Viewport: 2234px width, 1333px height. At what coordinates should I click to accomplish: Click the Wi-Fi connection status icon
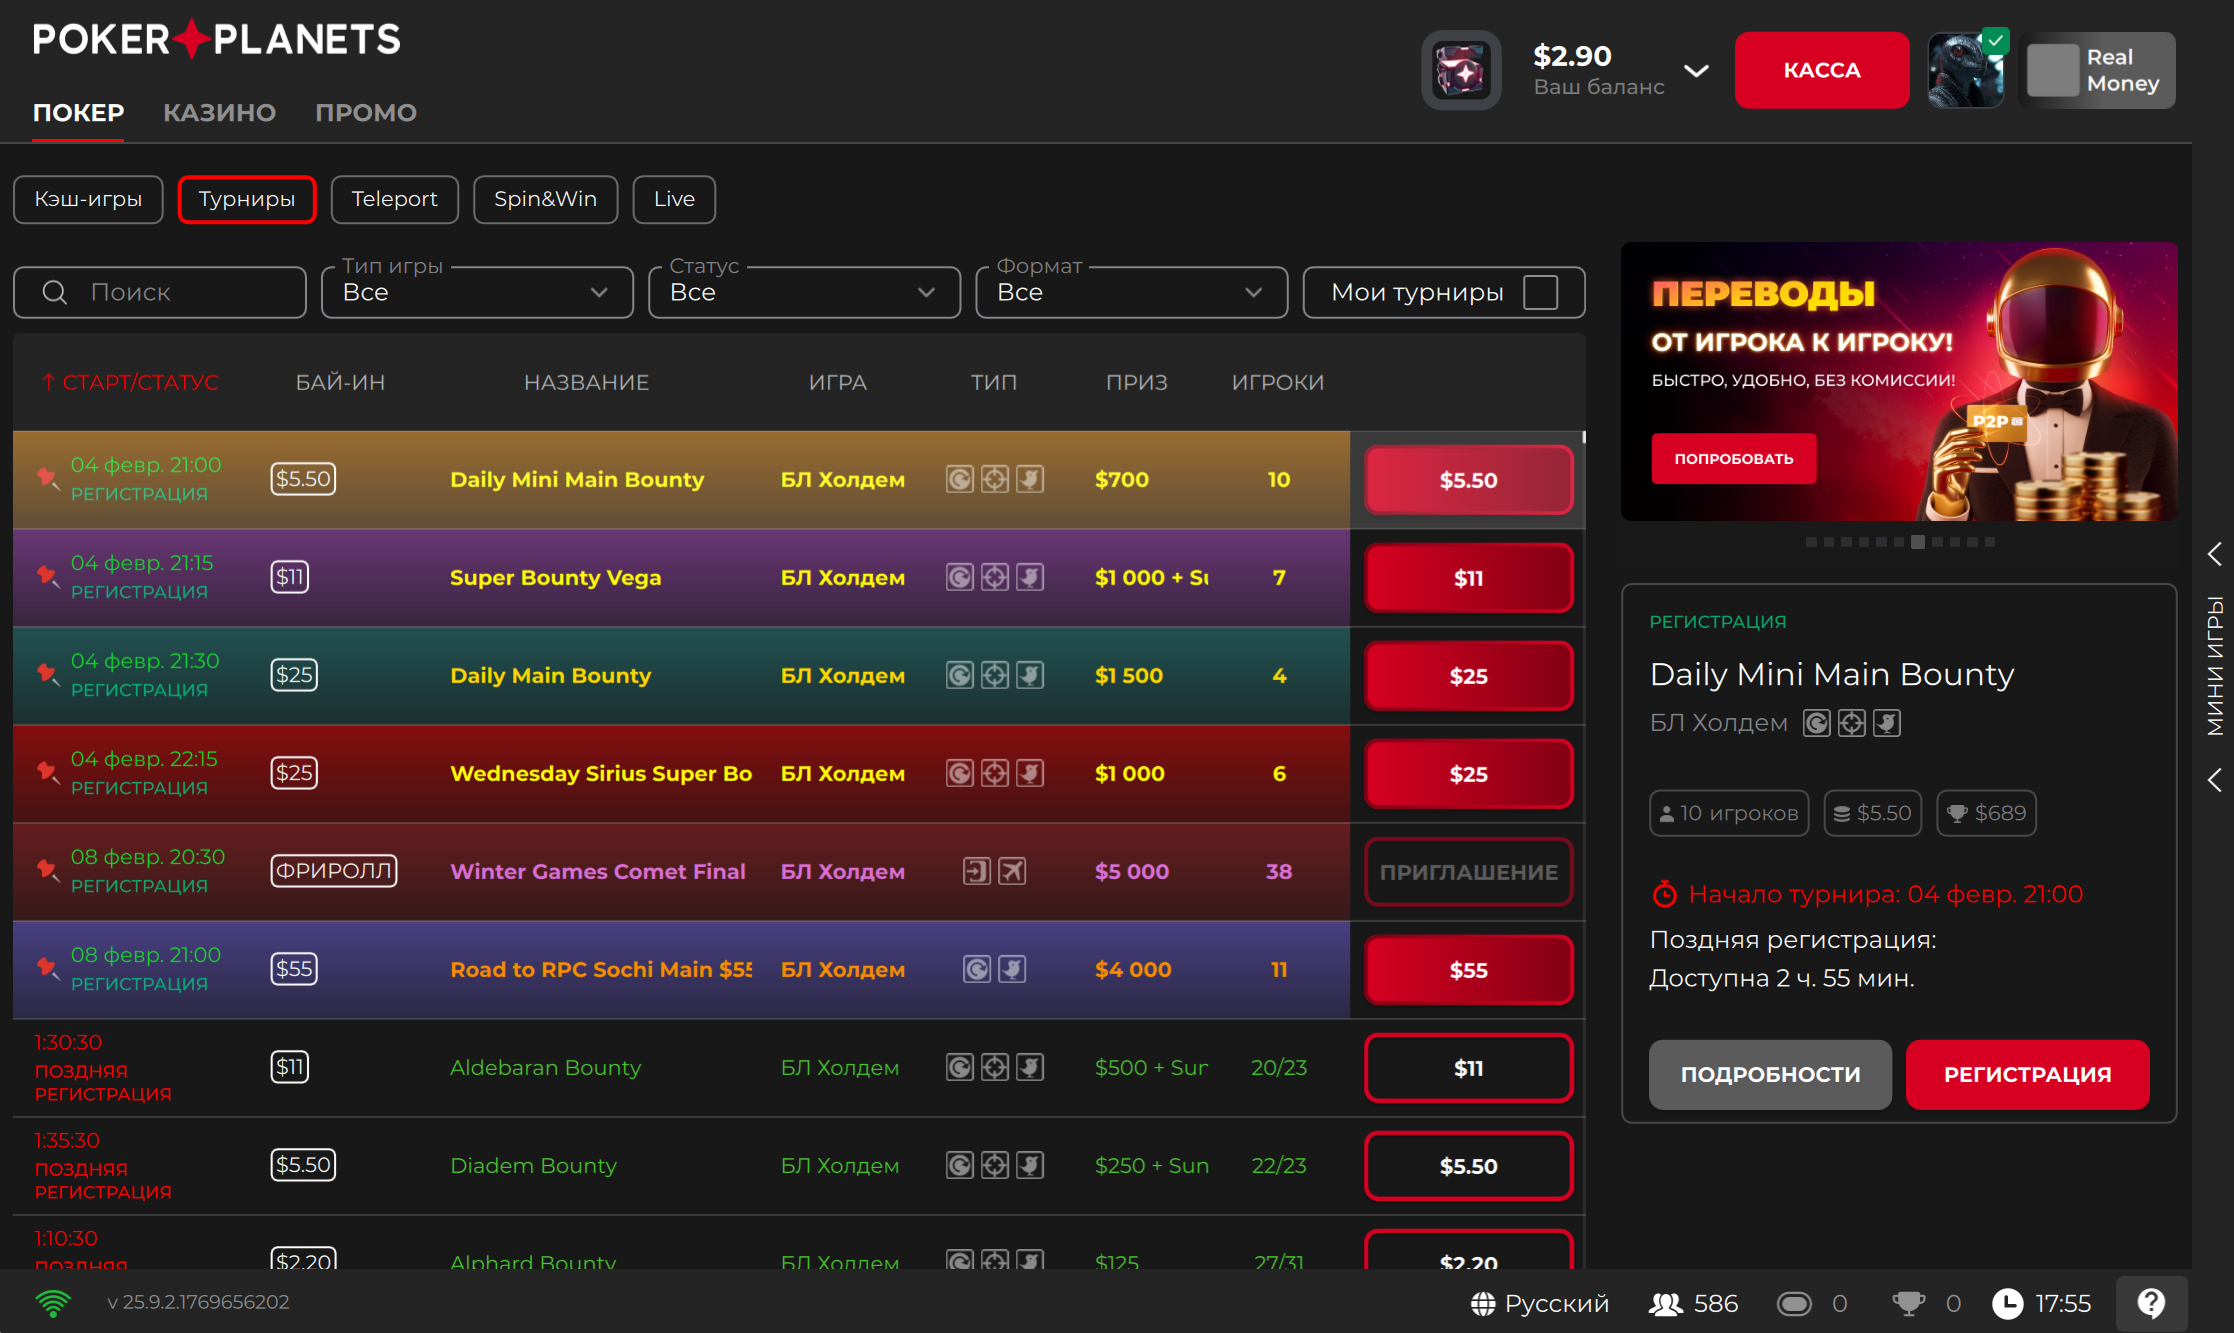point(53,1302)
